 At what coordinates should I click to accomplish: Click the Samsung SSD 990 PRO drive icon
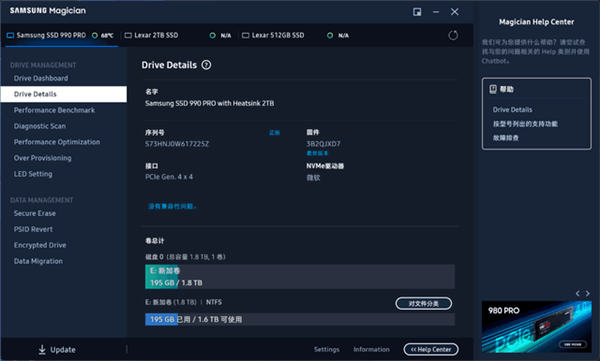(x=10, y=35)
